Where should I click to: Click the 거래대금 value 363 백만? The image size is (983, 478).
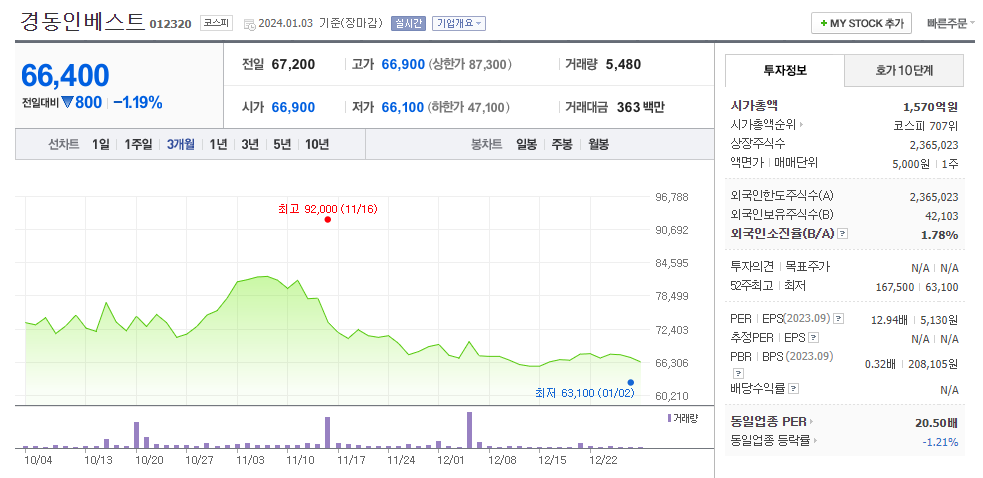640,107
